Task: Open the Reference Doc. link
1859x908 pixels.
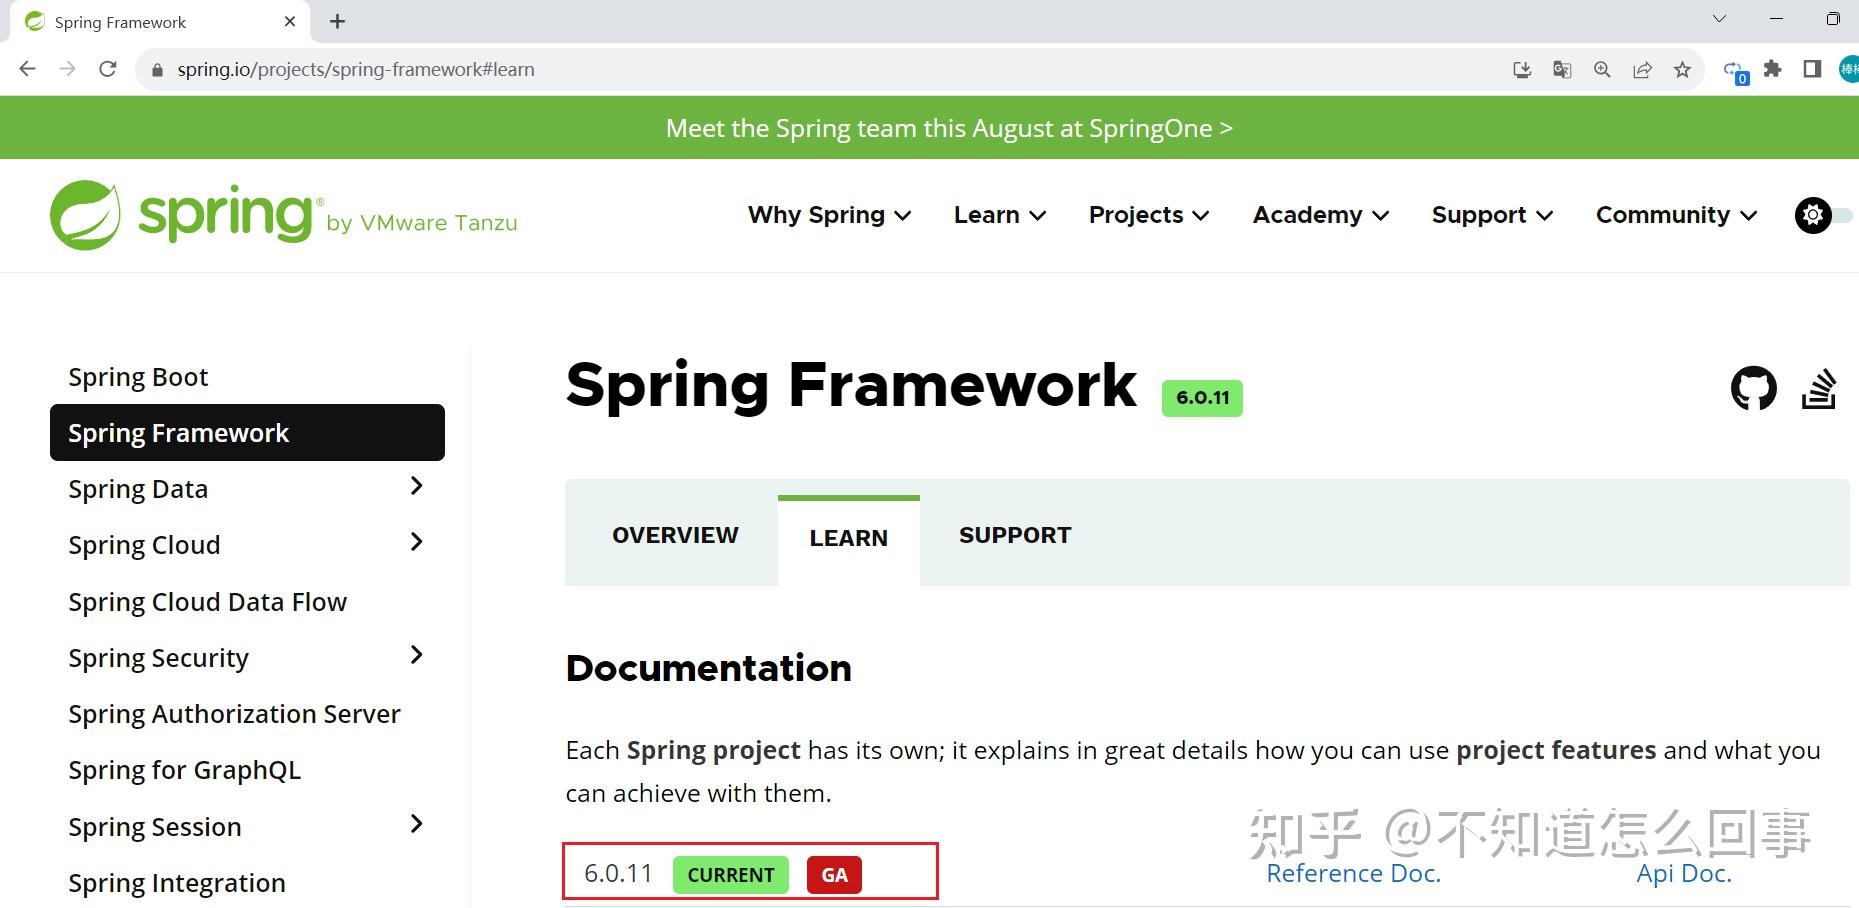Action: pyautogui.click(x=1353, y=872)
